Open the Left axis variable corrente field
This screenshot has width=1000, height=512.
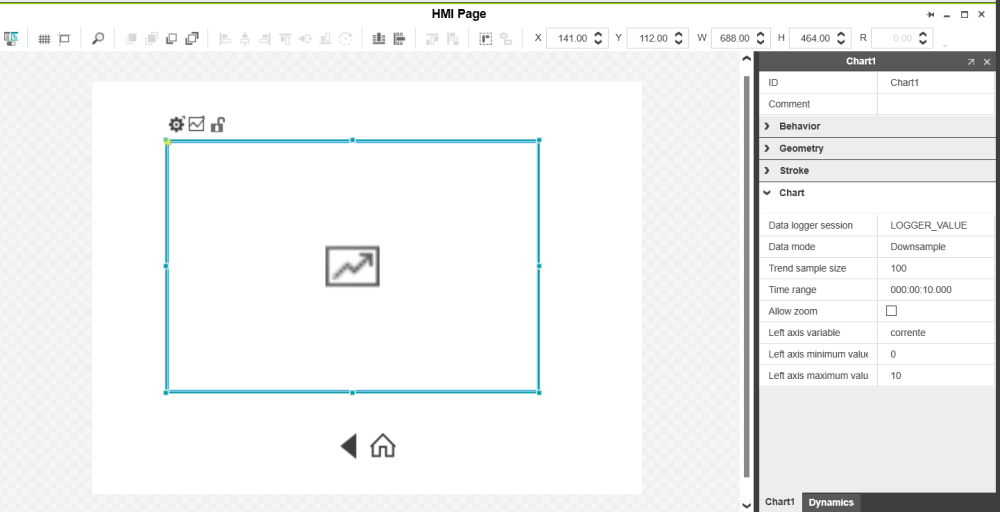(936, 333)
